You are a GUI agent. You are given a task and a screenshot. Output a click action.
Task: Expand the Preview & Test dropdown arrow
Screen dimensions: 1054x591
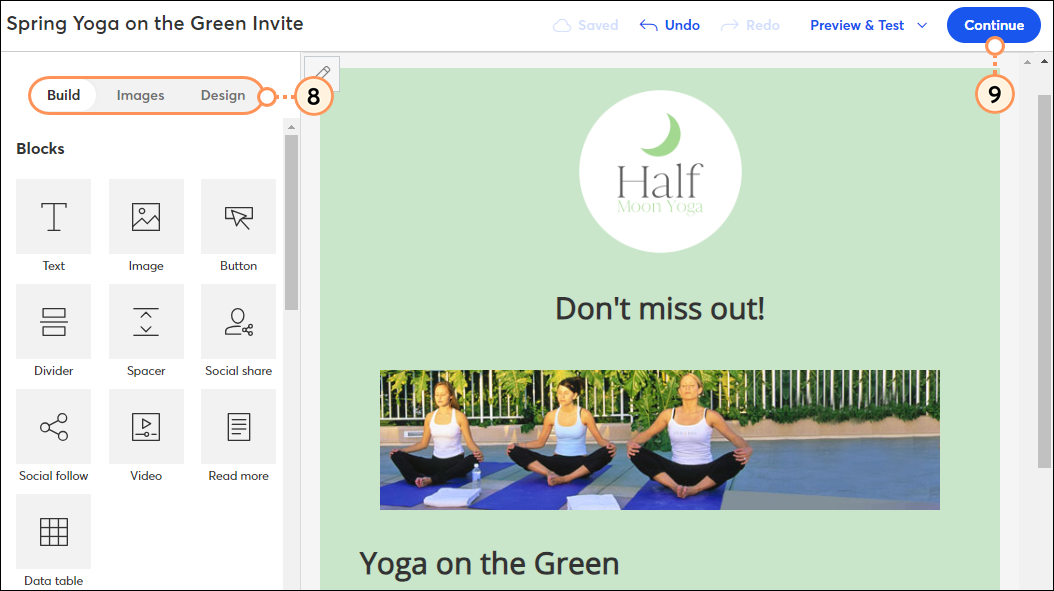(x=922, y=26)
